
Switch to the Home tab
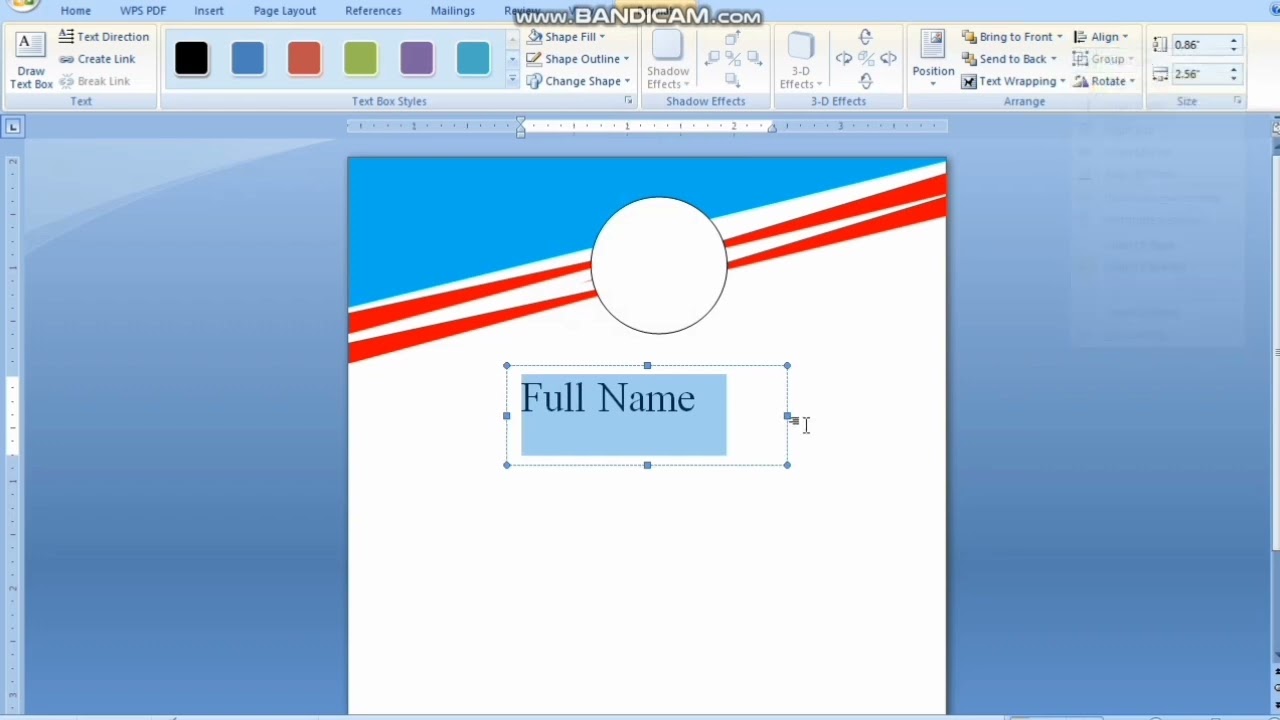(x=76, y=11)
